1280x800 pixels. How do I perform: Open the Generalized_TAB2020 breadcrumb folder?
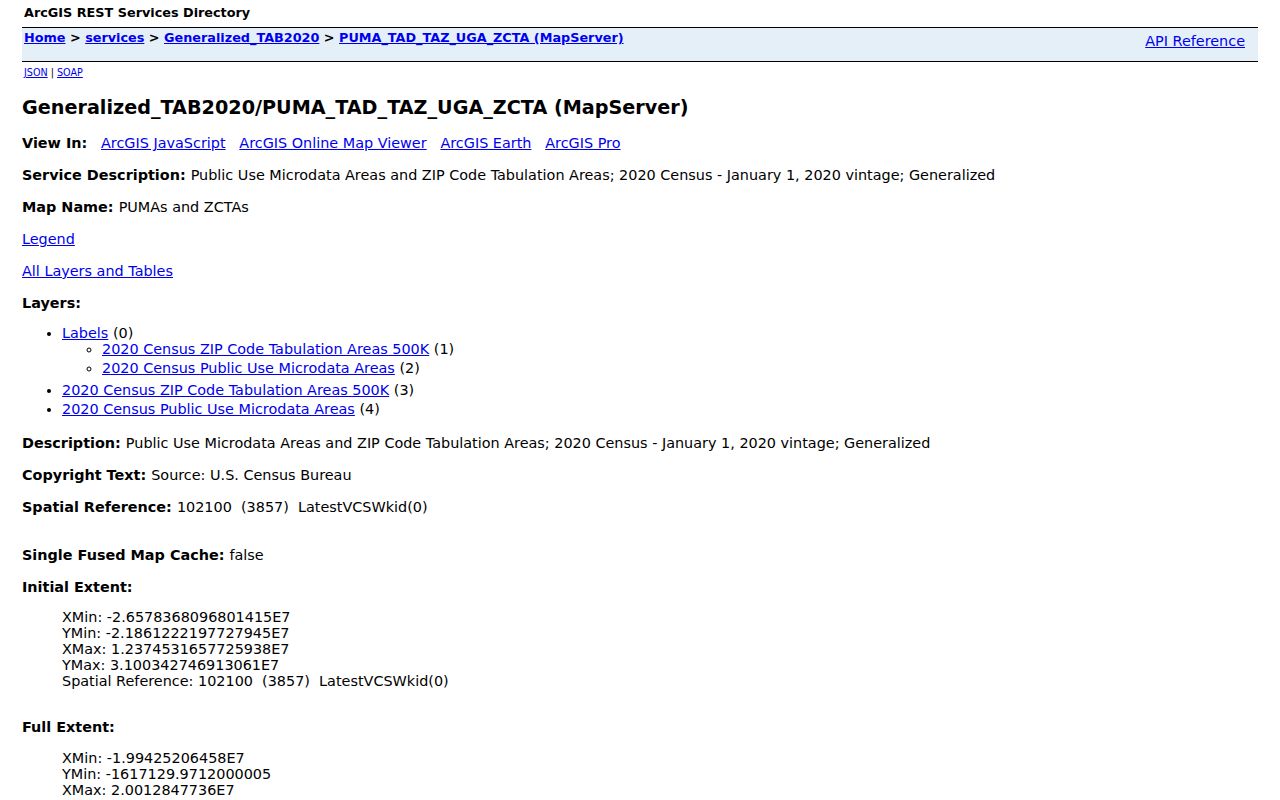[242, 38]
